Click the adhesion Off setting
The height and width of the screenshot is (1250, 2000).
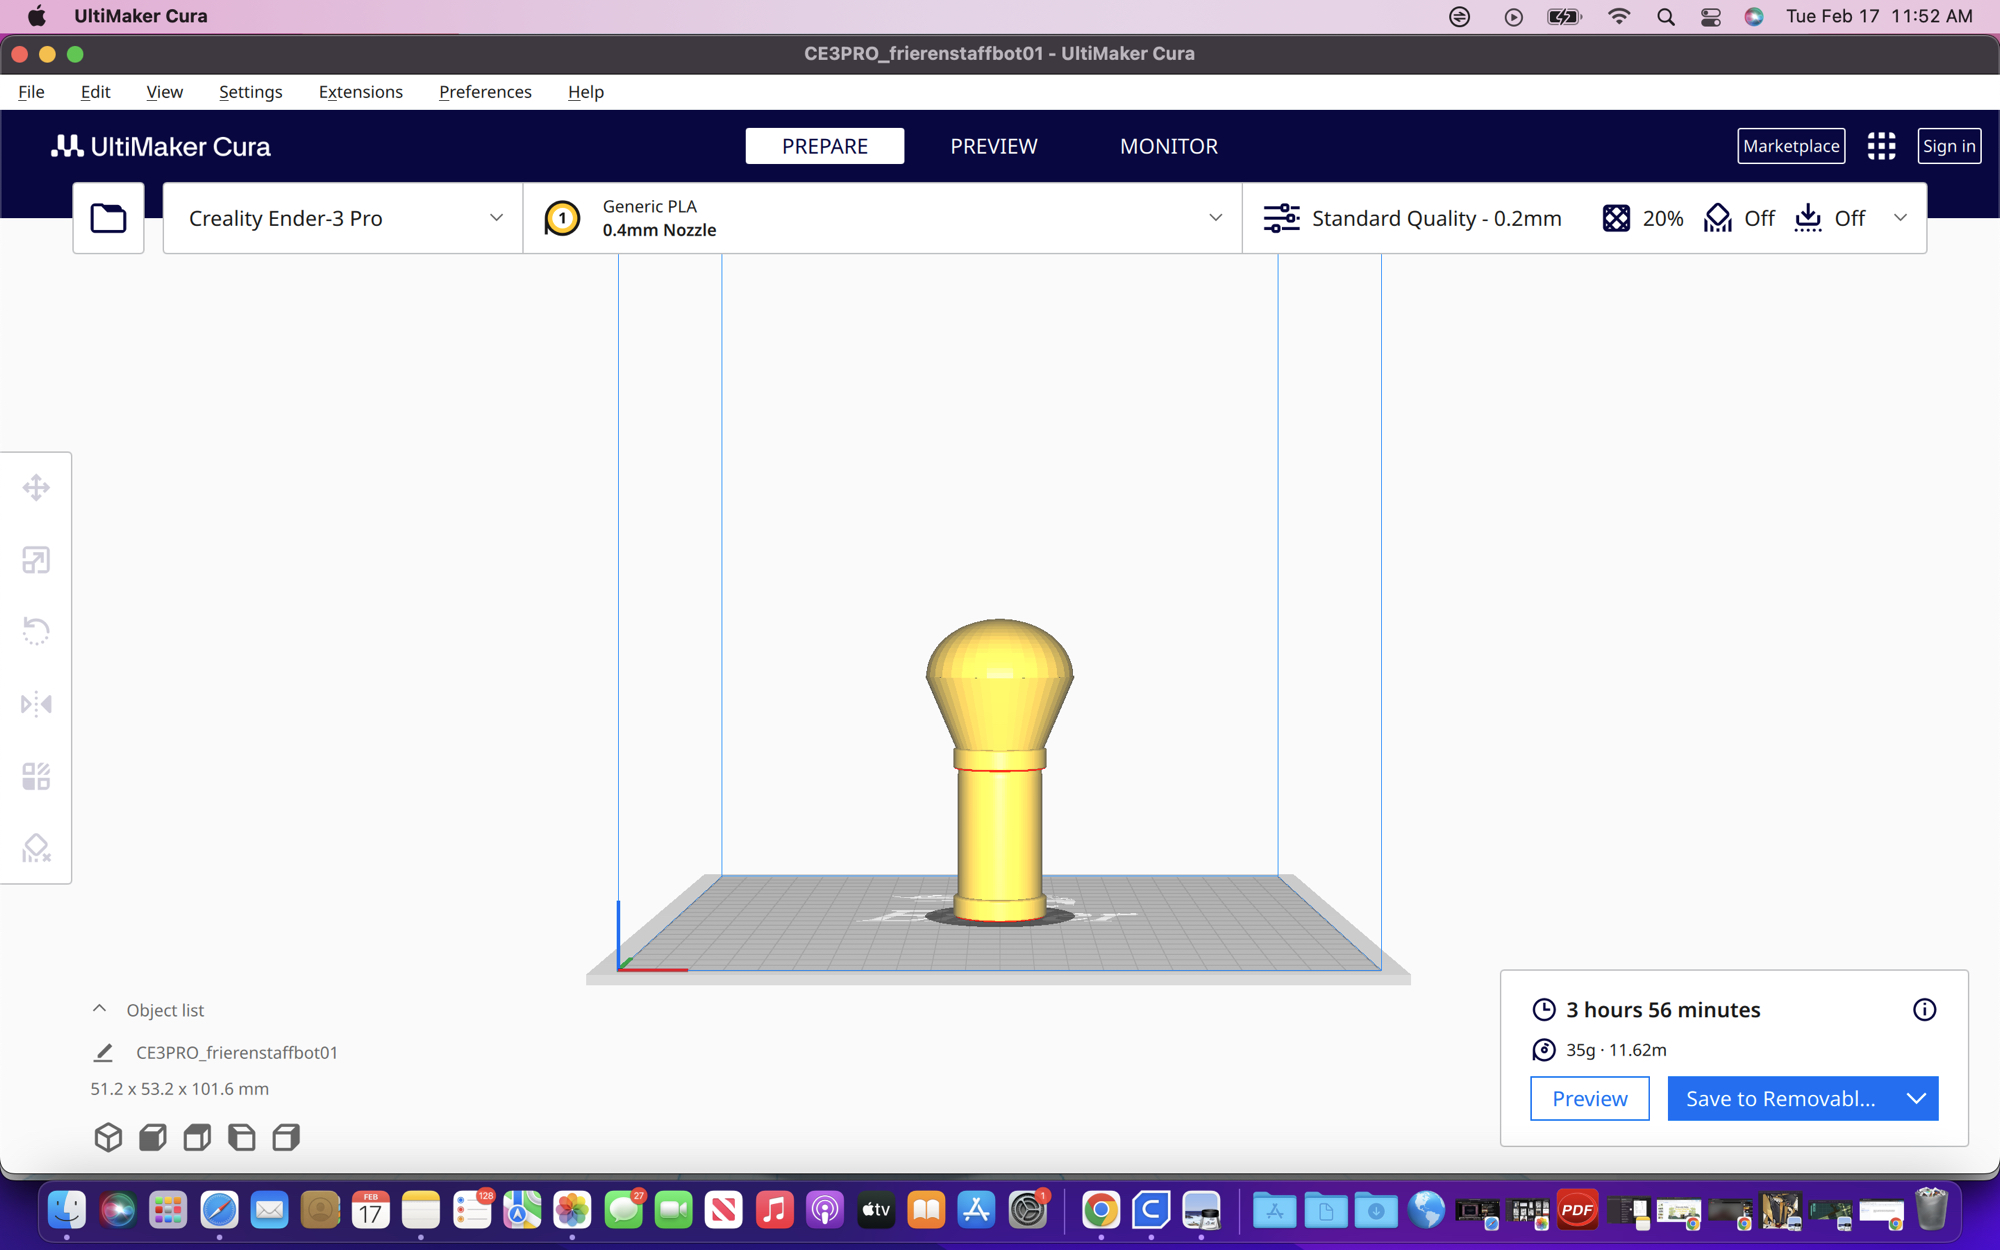coord(1830,218)
